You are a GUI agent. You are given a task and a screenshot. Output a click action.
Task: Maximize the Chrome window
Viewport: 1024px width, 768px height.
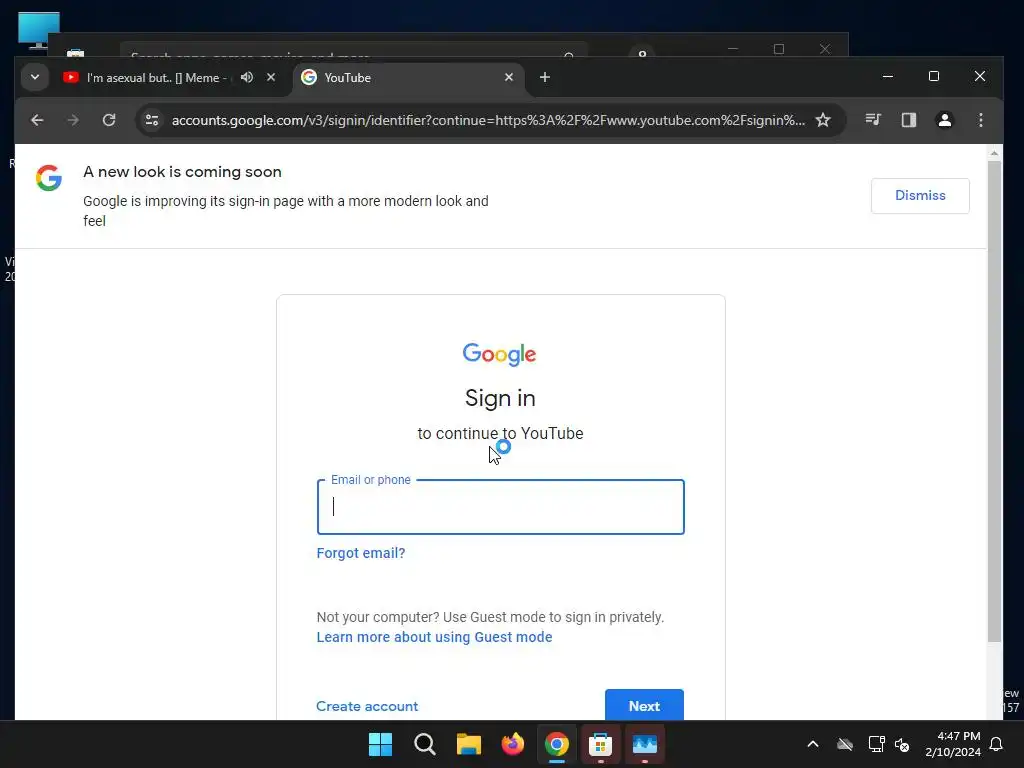(934, 76)
